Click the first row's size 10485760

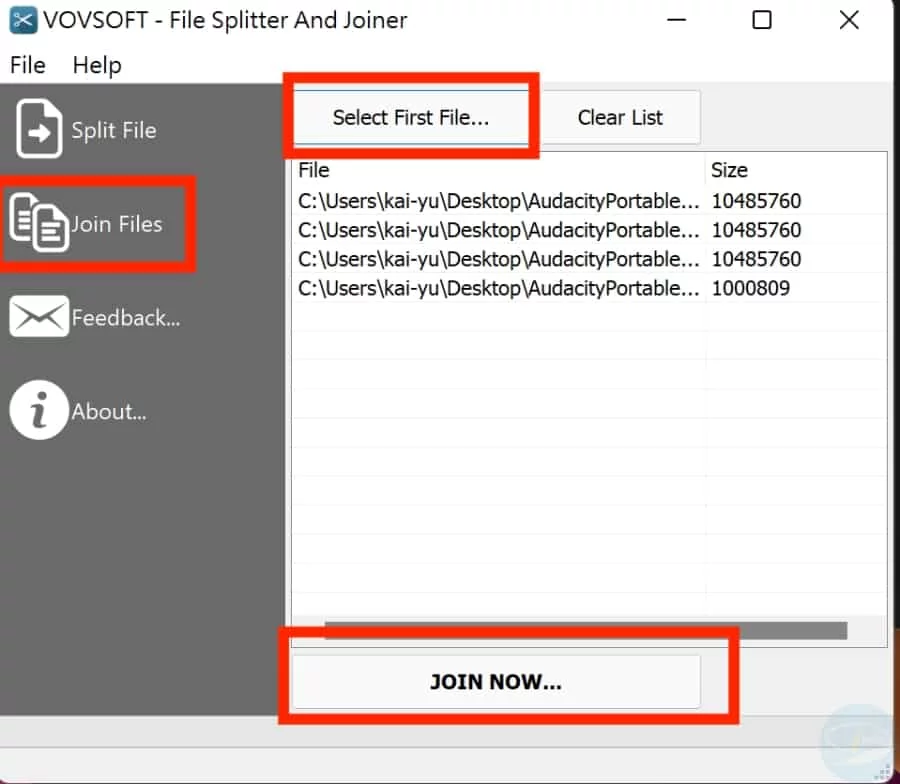click(757, 201)
